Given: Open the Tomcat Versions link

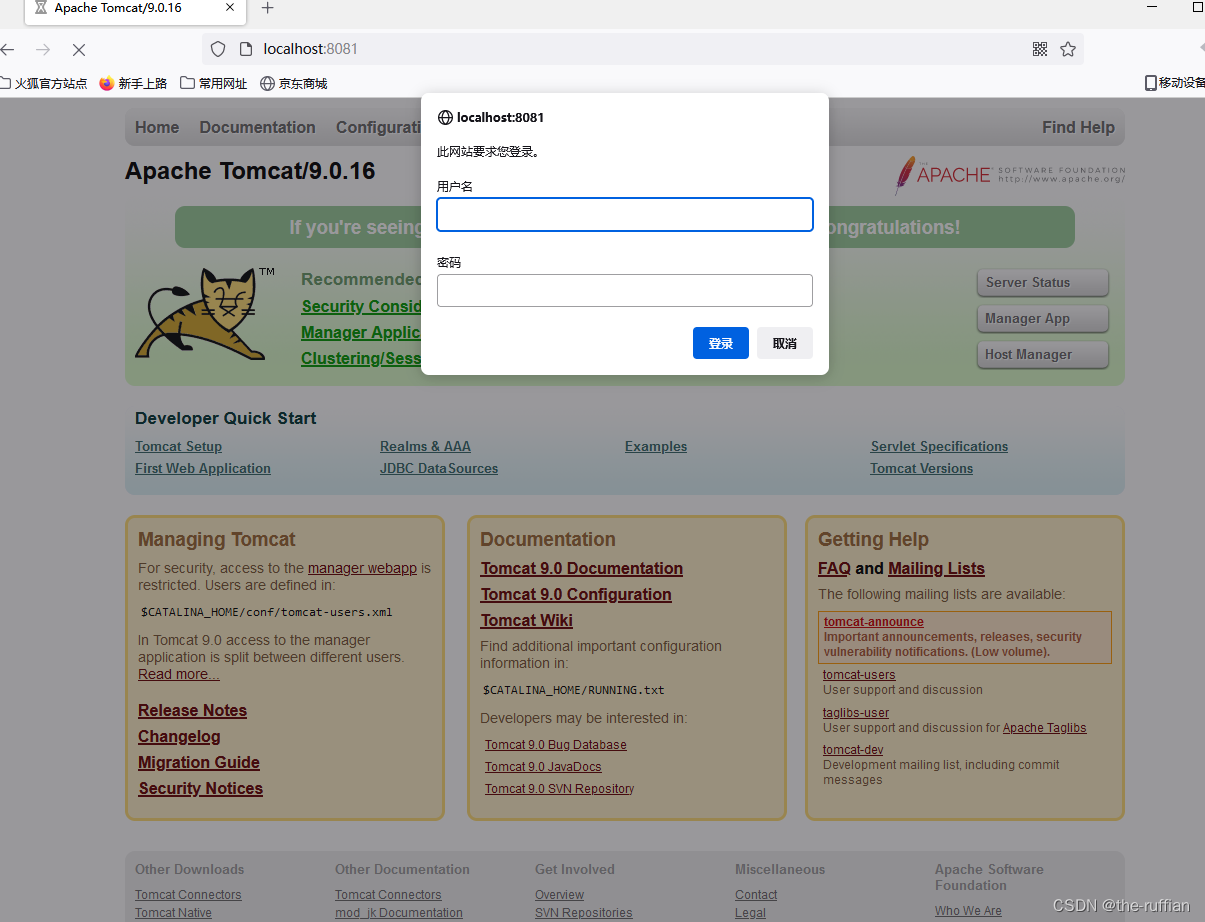Looking at the screenshot, I should (921, 468).
